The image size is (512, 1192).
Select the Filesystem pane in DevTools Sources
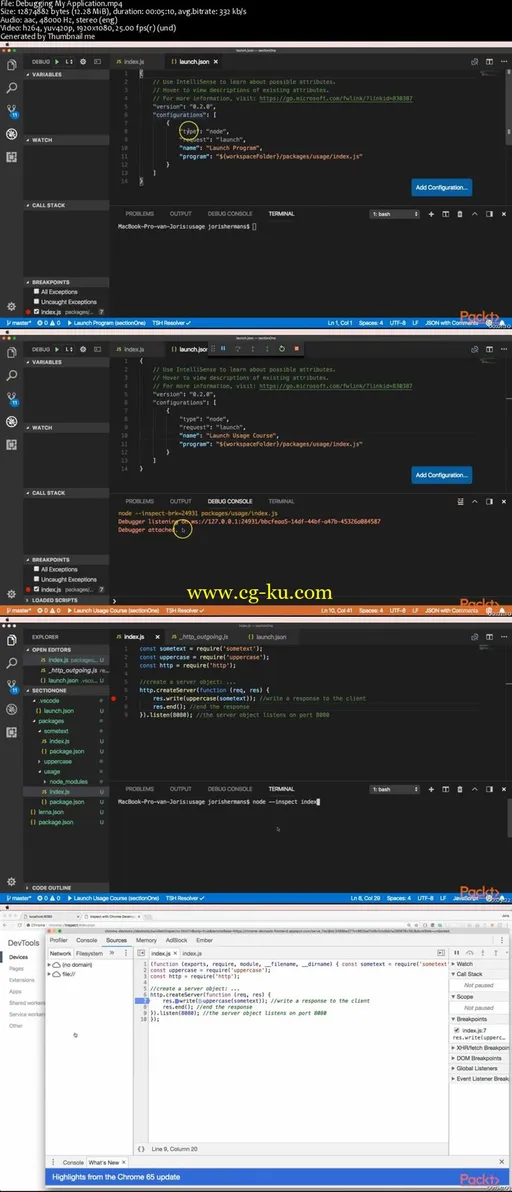tap(89, 953)
